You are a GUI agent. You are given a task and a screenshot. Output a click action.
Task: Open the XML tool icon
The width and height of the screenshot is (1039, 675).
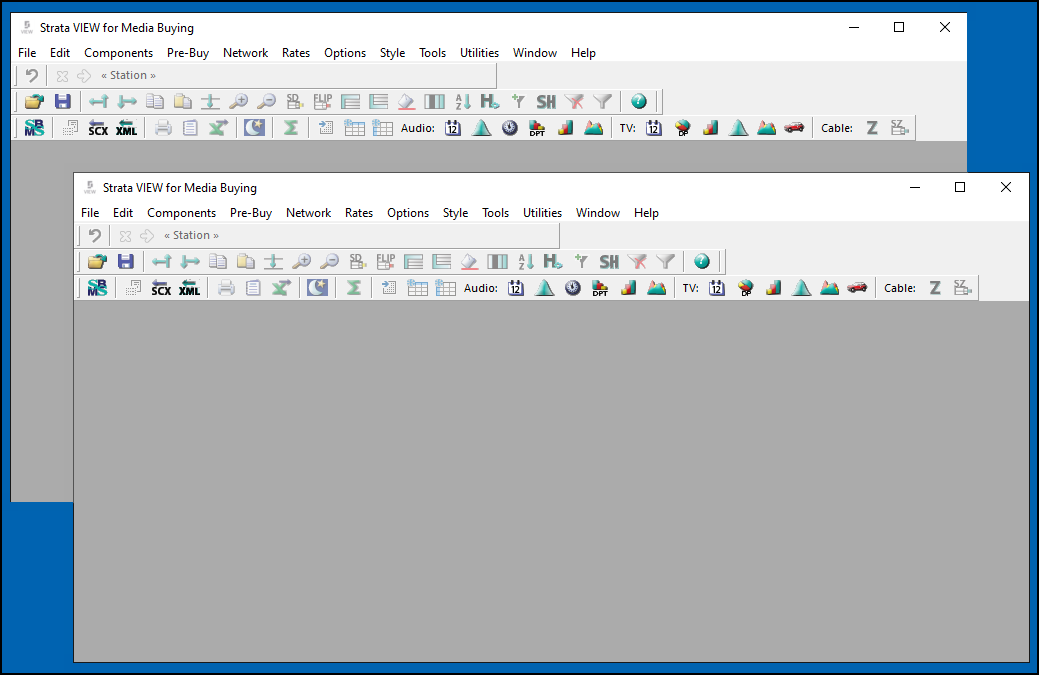click(x=190, y=288)
